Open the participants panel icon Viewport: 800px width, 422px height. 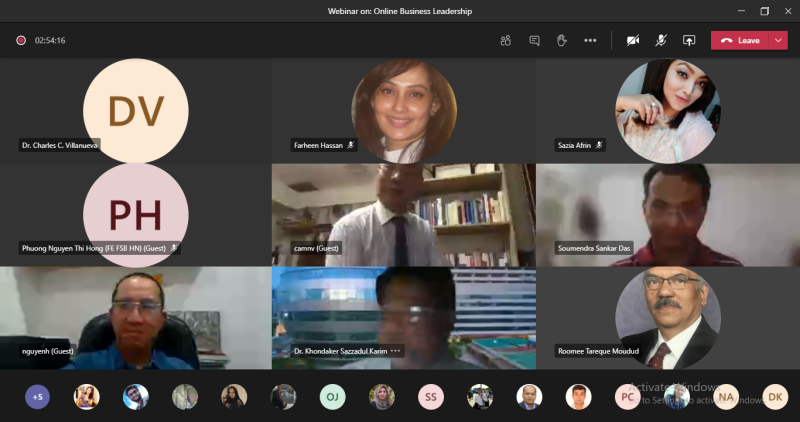pyautogui.click(x=506, y=40)
